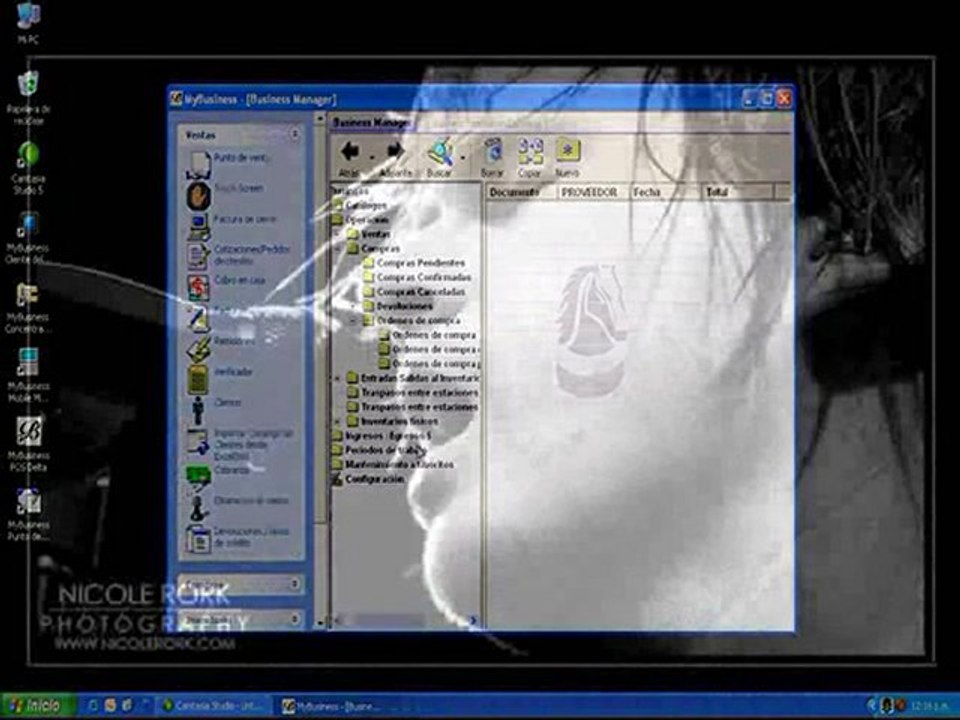Click sidebar scrollbar down arrow

click(x=320, y=623)
